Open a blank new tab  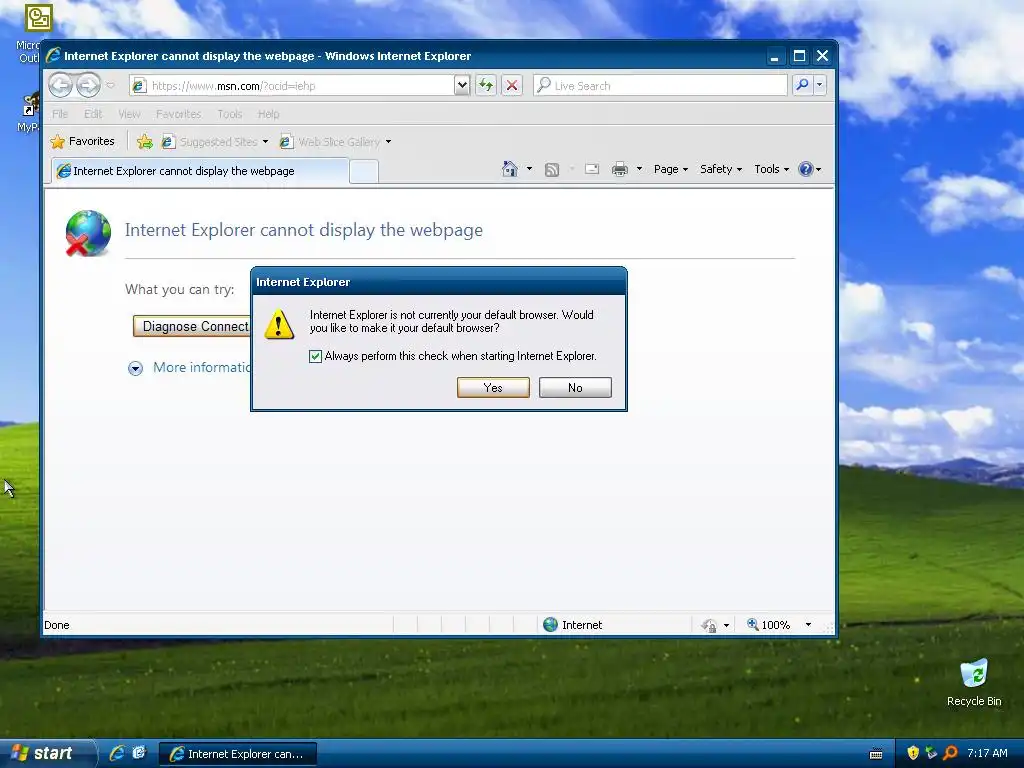coord(364,172)
